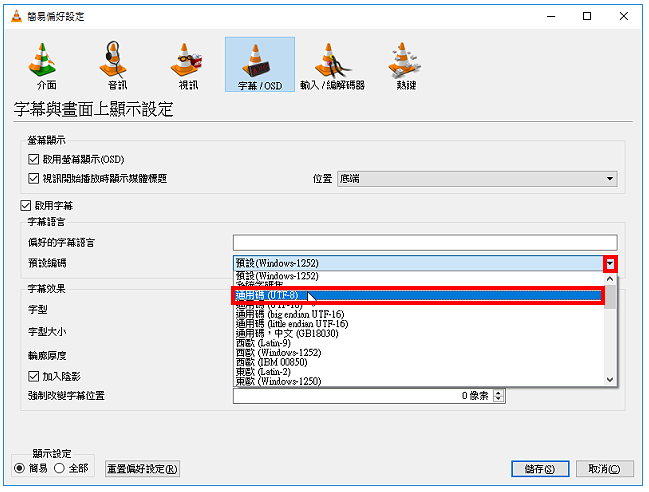Open the 輸入 / 編解碼器 preferences category

point(332,65)
